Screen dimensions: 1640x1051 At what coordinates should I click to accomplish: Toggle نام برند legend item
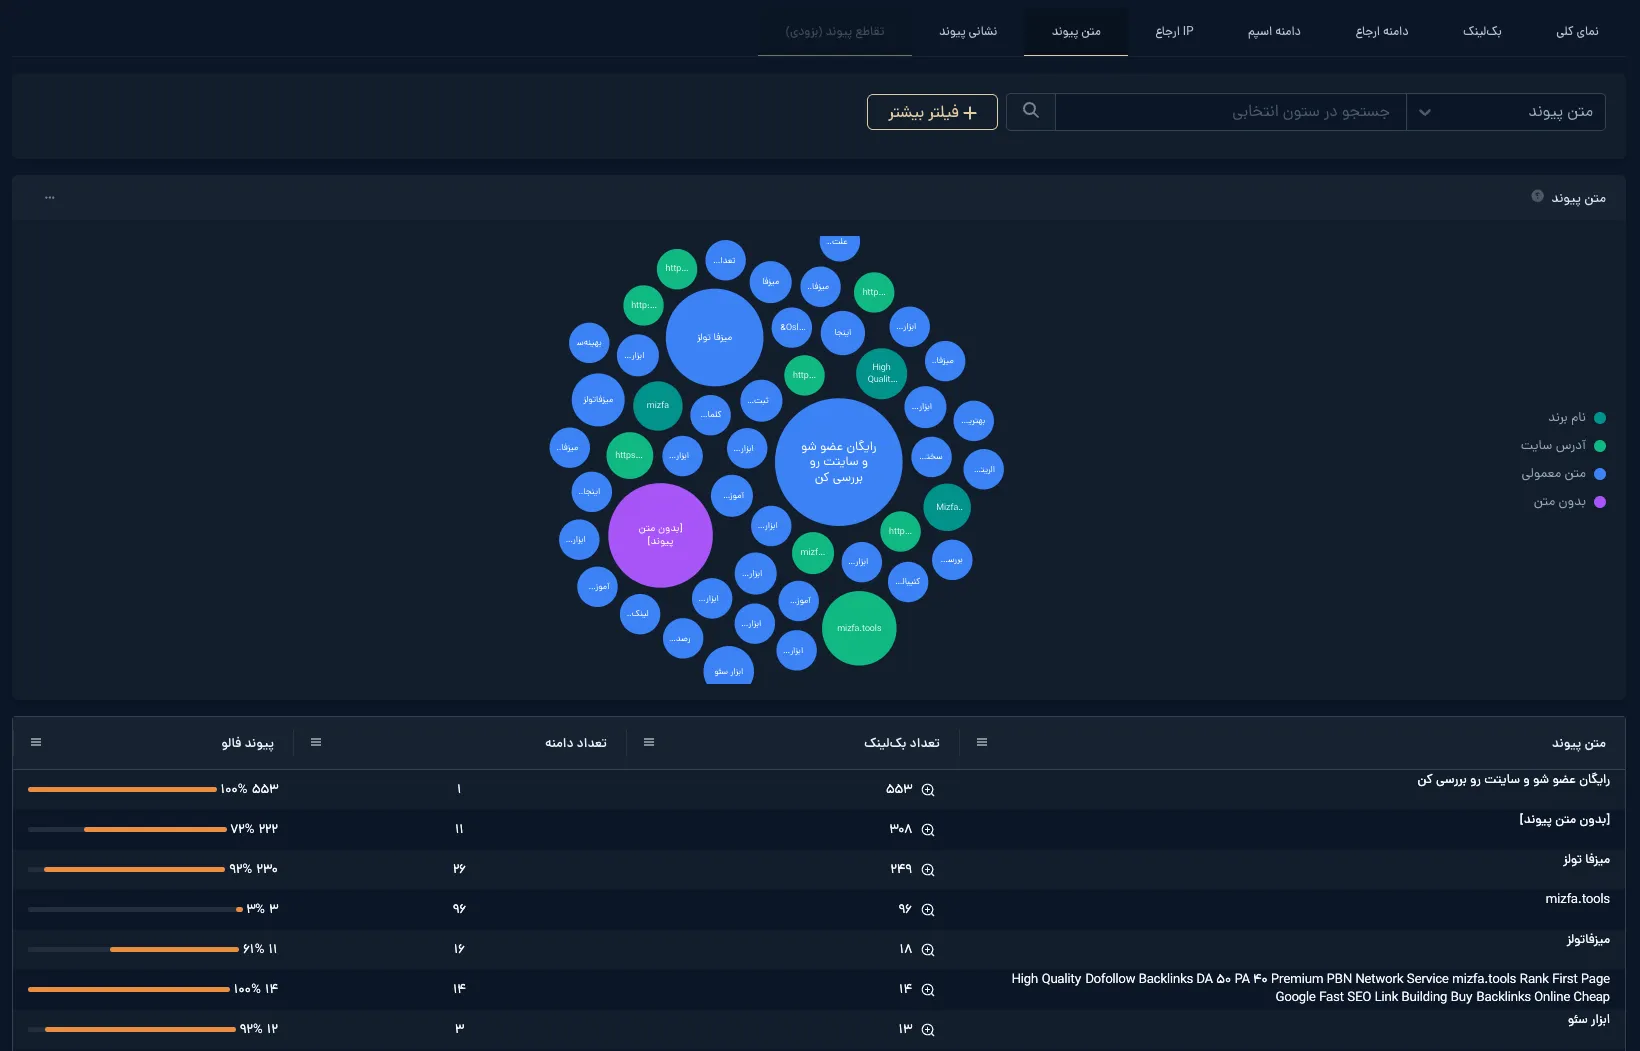pyautogui.click(x=1576, y=417)
